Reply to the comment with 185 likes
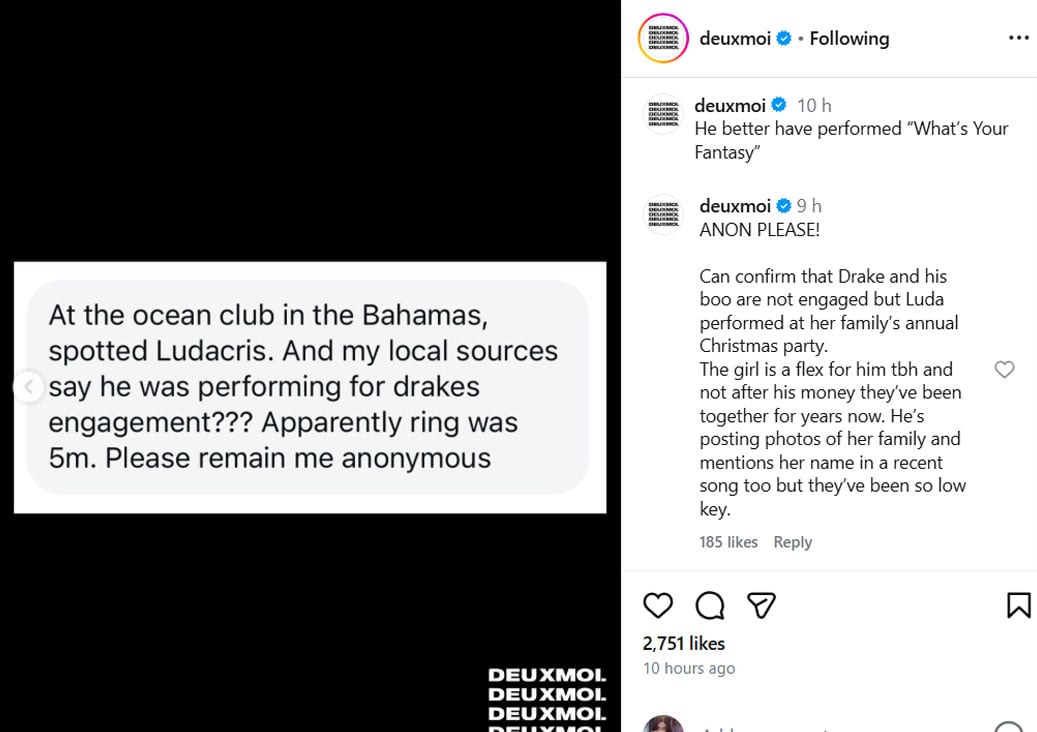 point(793,541)
